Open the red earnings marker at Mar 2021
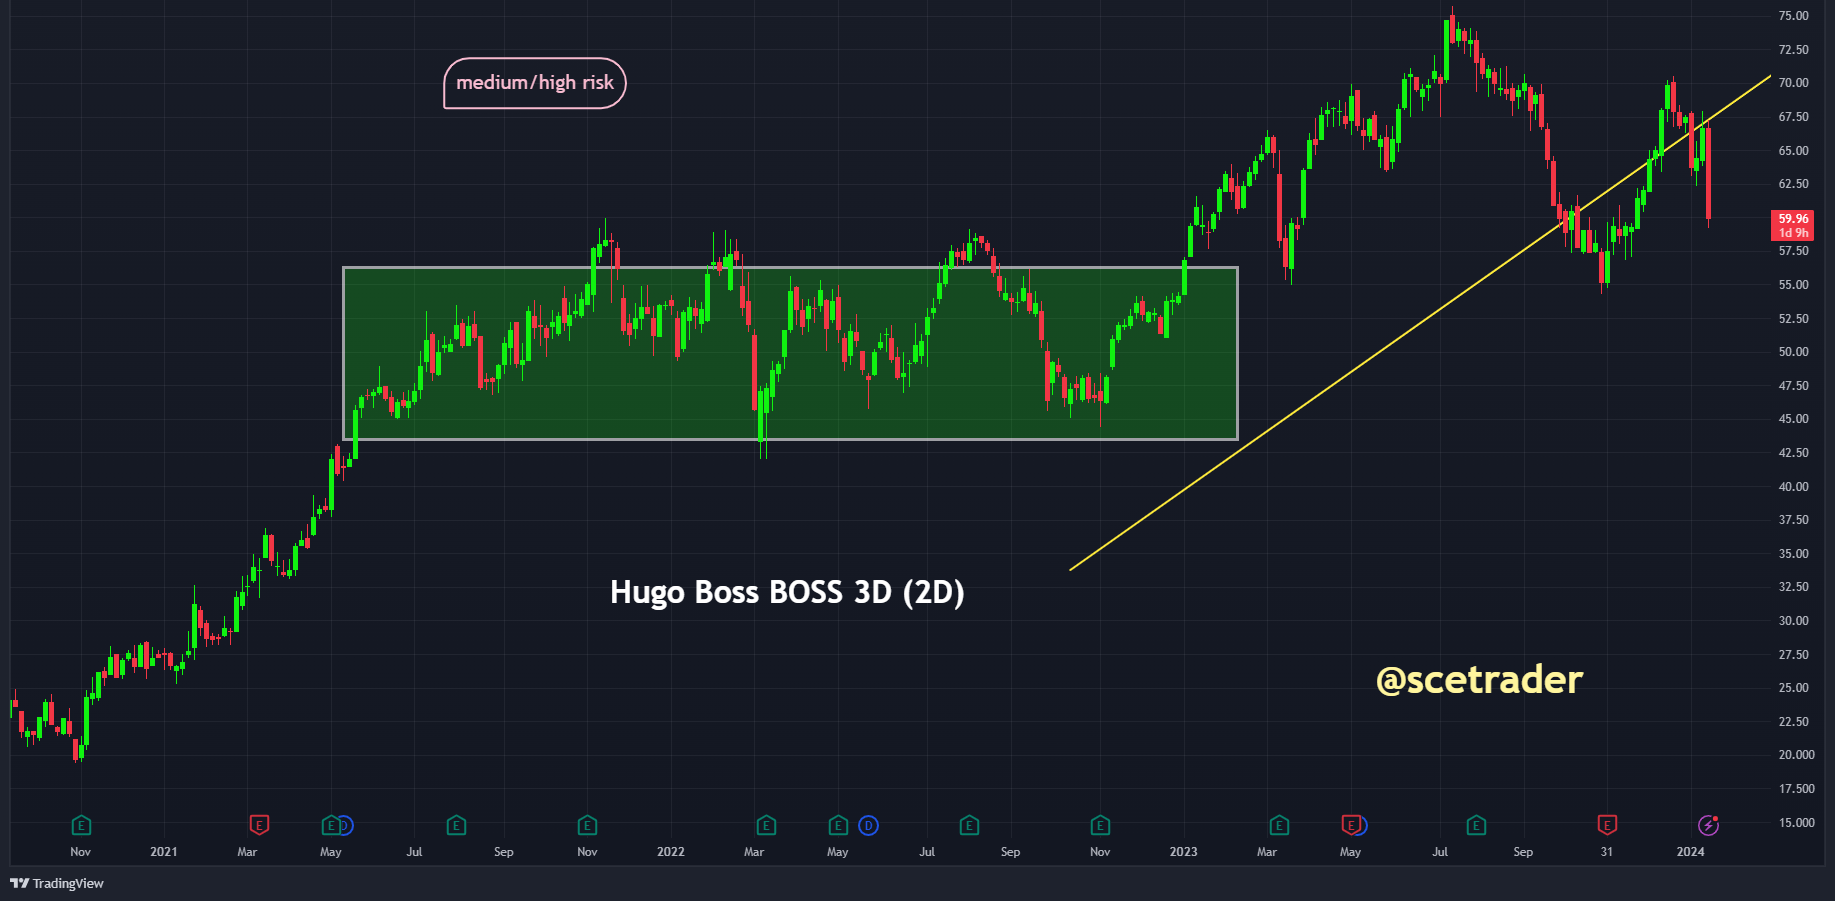This screenshot has width=1835, height=901. (x=259, y=825)
